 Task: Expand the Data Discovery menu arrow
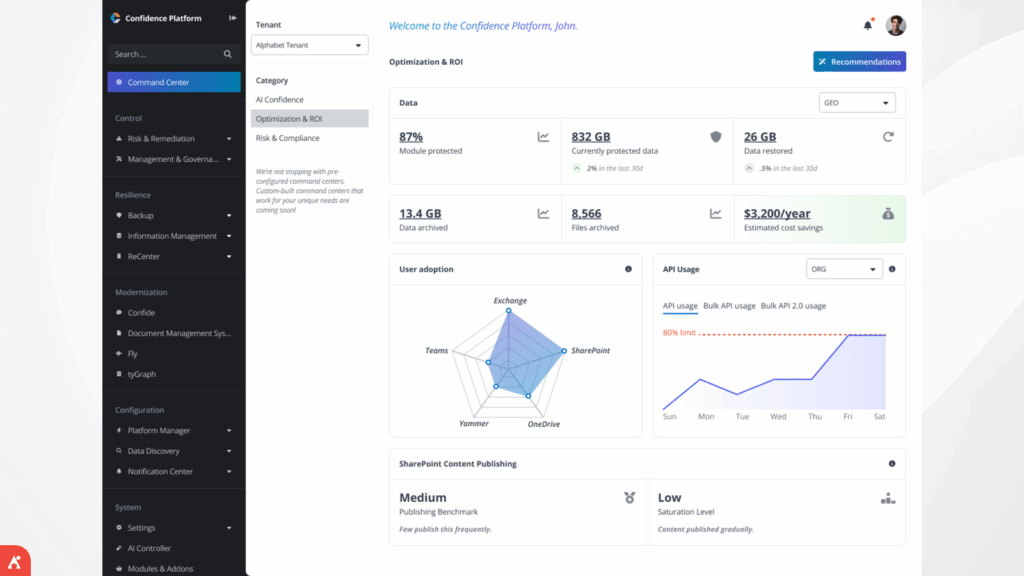[229, 451]
